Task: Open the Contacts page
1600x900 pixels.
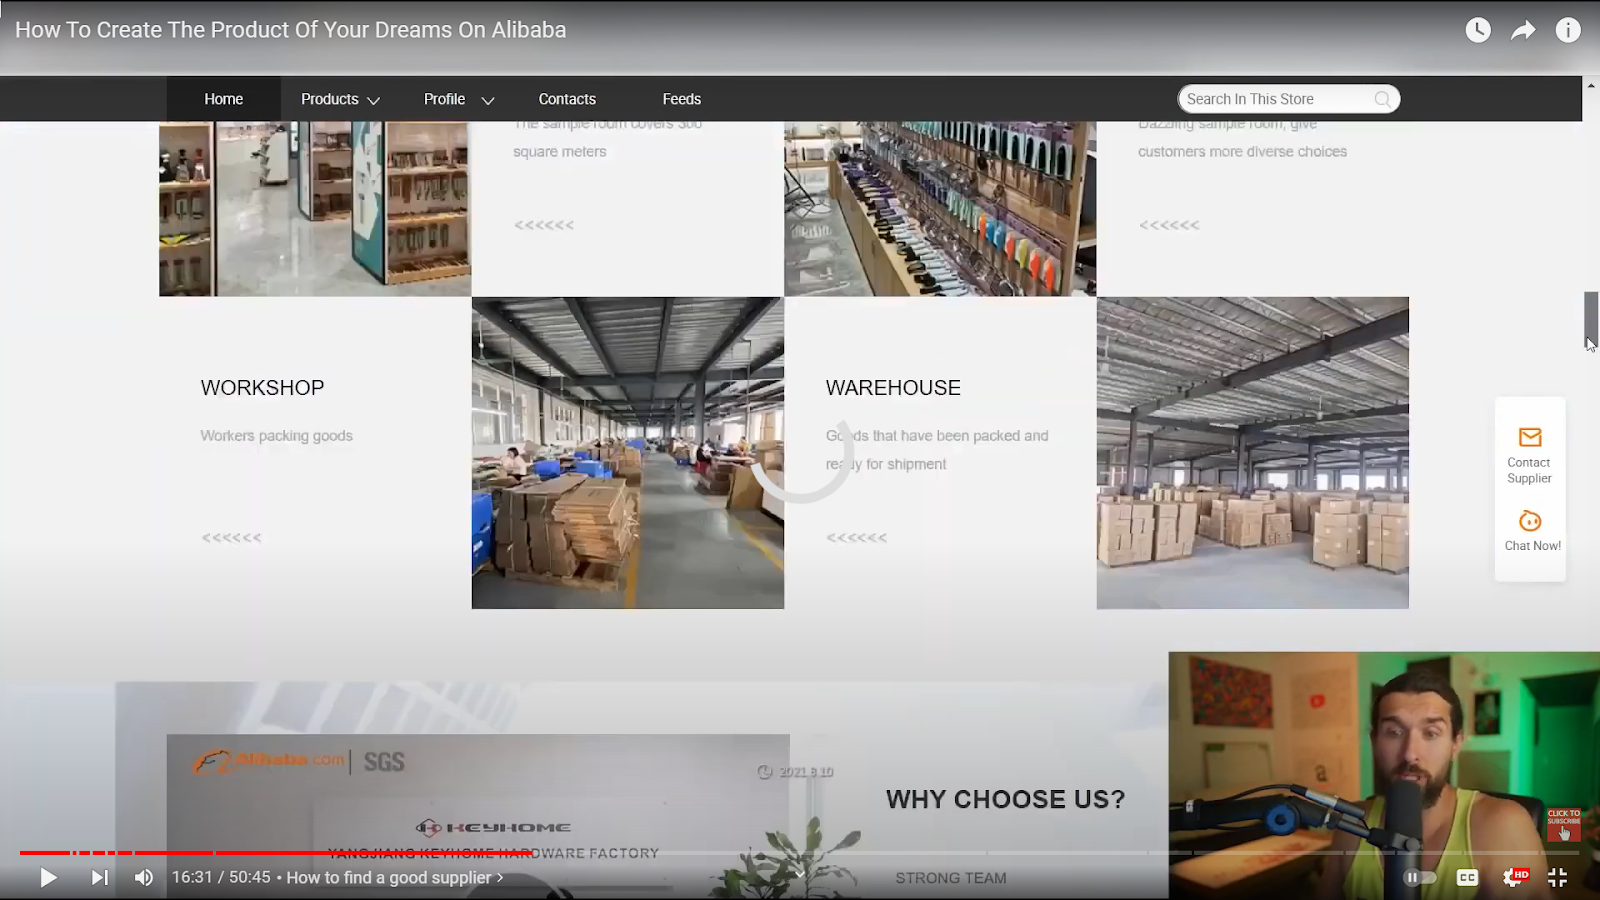Action: [567, 99]
